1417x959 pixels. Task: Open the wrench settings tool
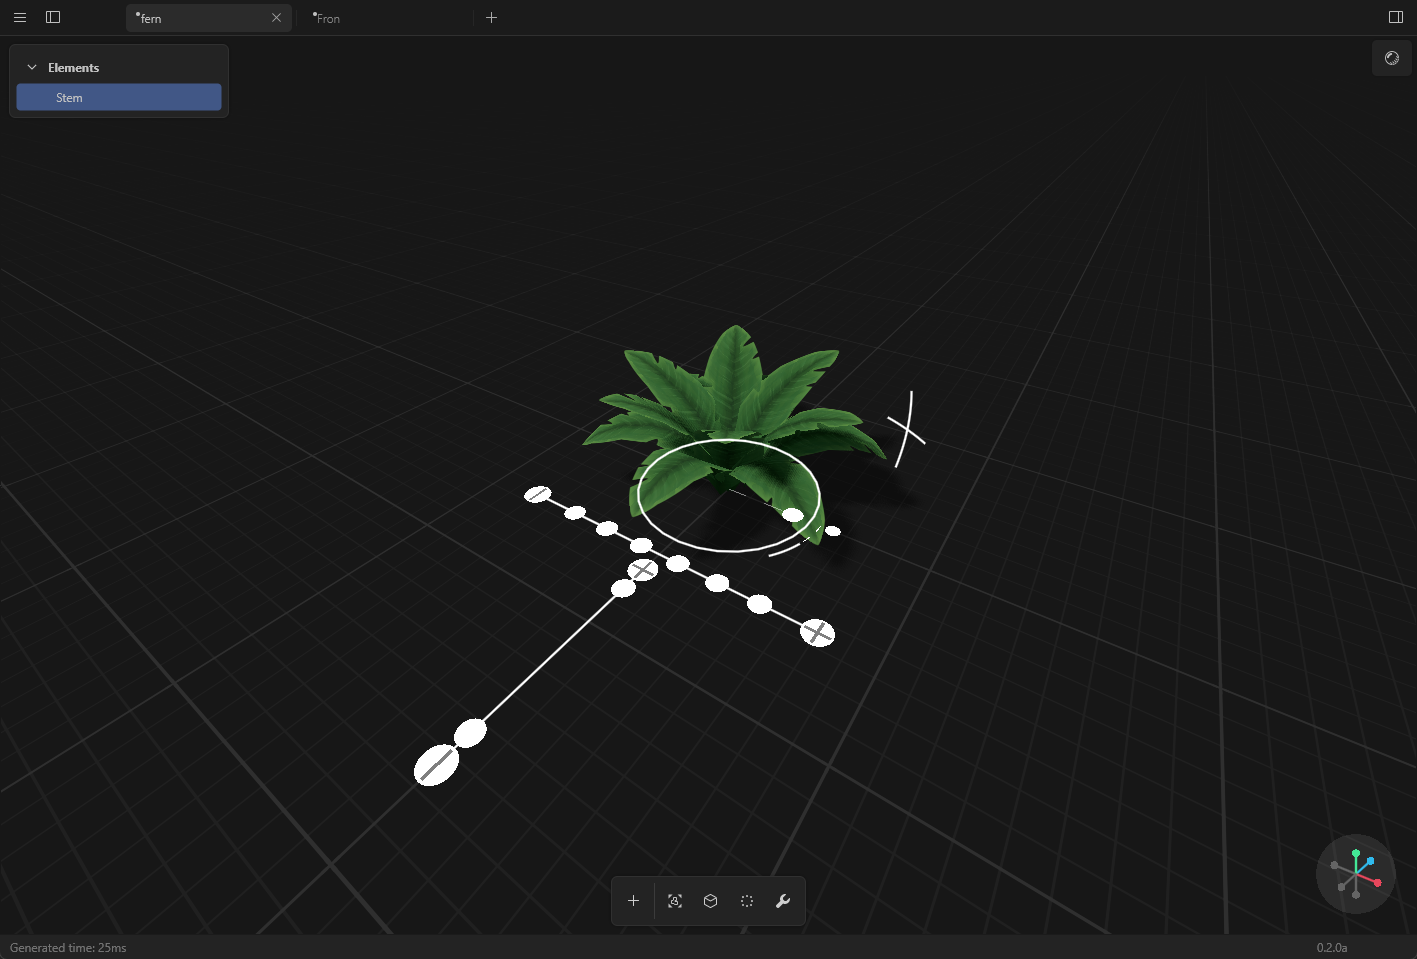(x=783, y=901)
